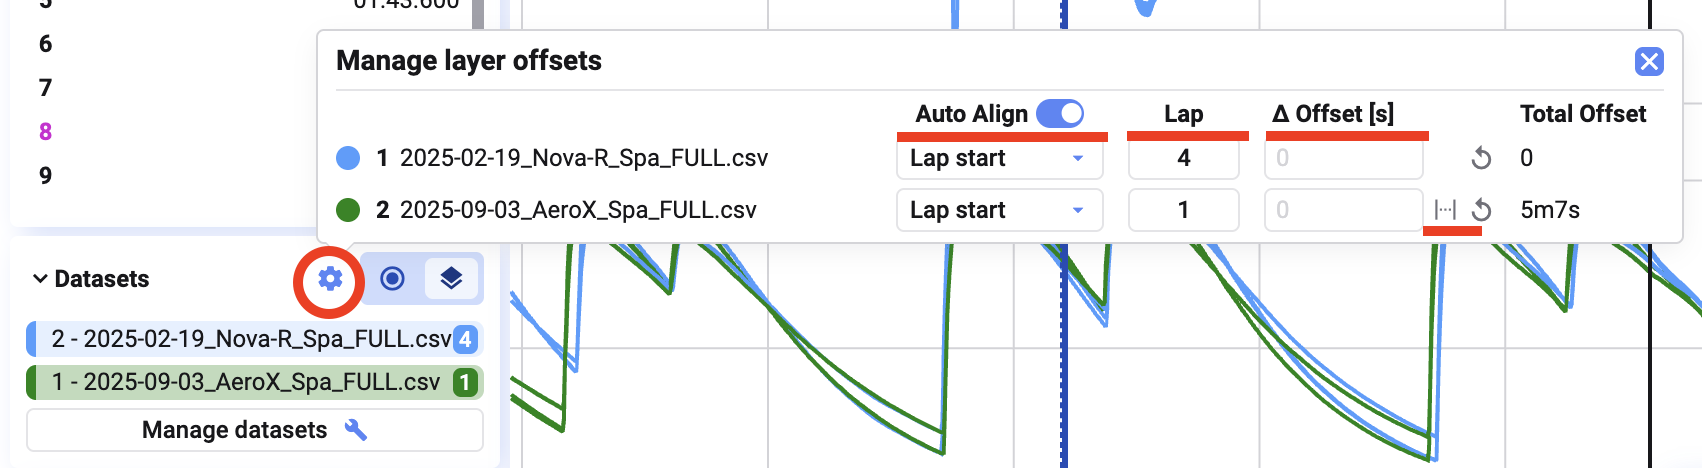Open the layer offsets gear settings

330,279
